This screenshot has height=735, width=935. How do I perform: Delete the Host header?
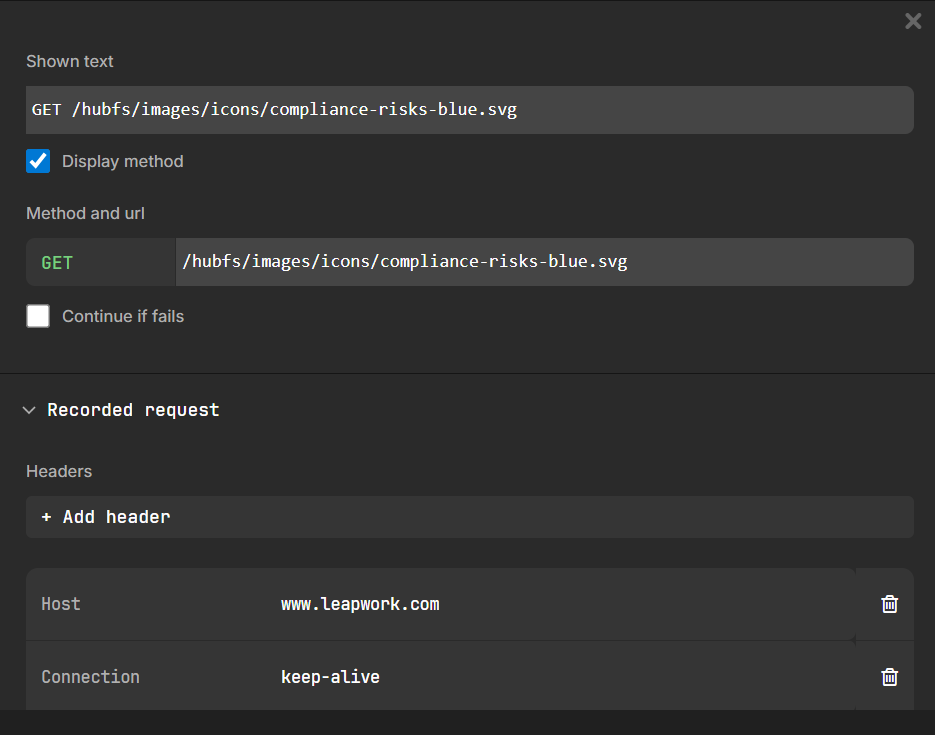pos(889,604)
